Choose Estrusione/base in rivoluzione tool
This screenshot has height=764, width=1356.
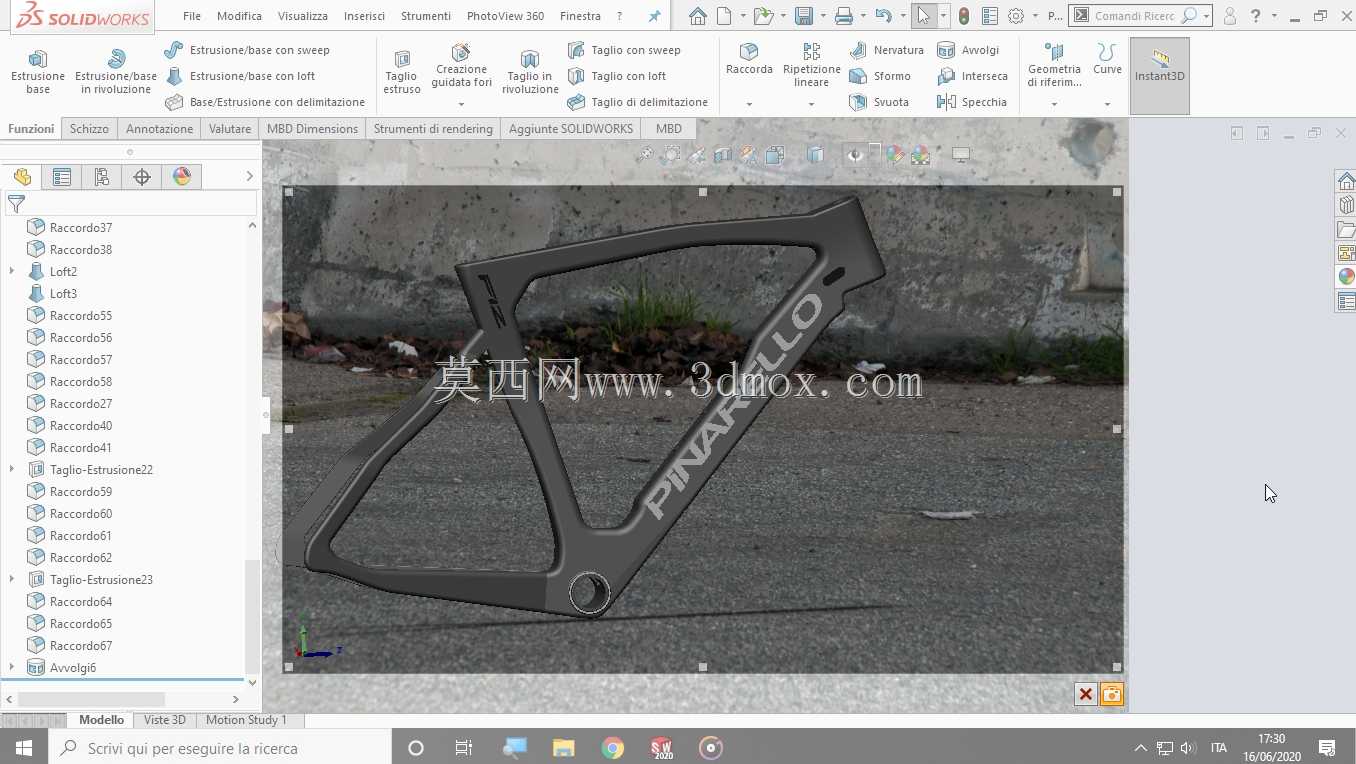click(116, 72)
